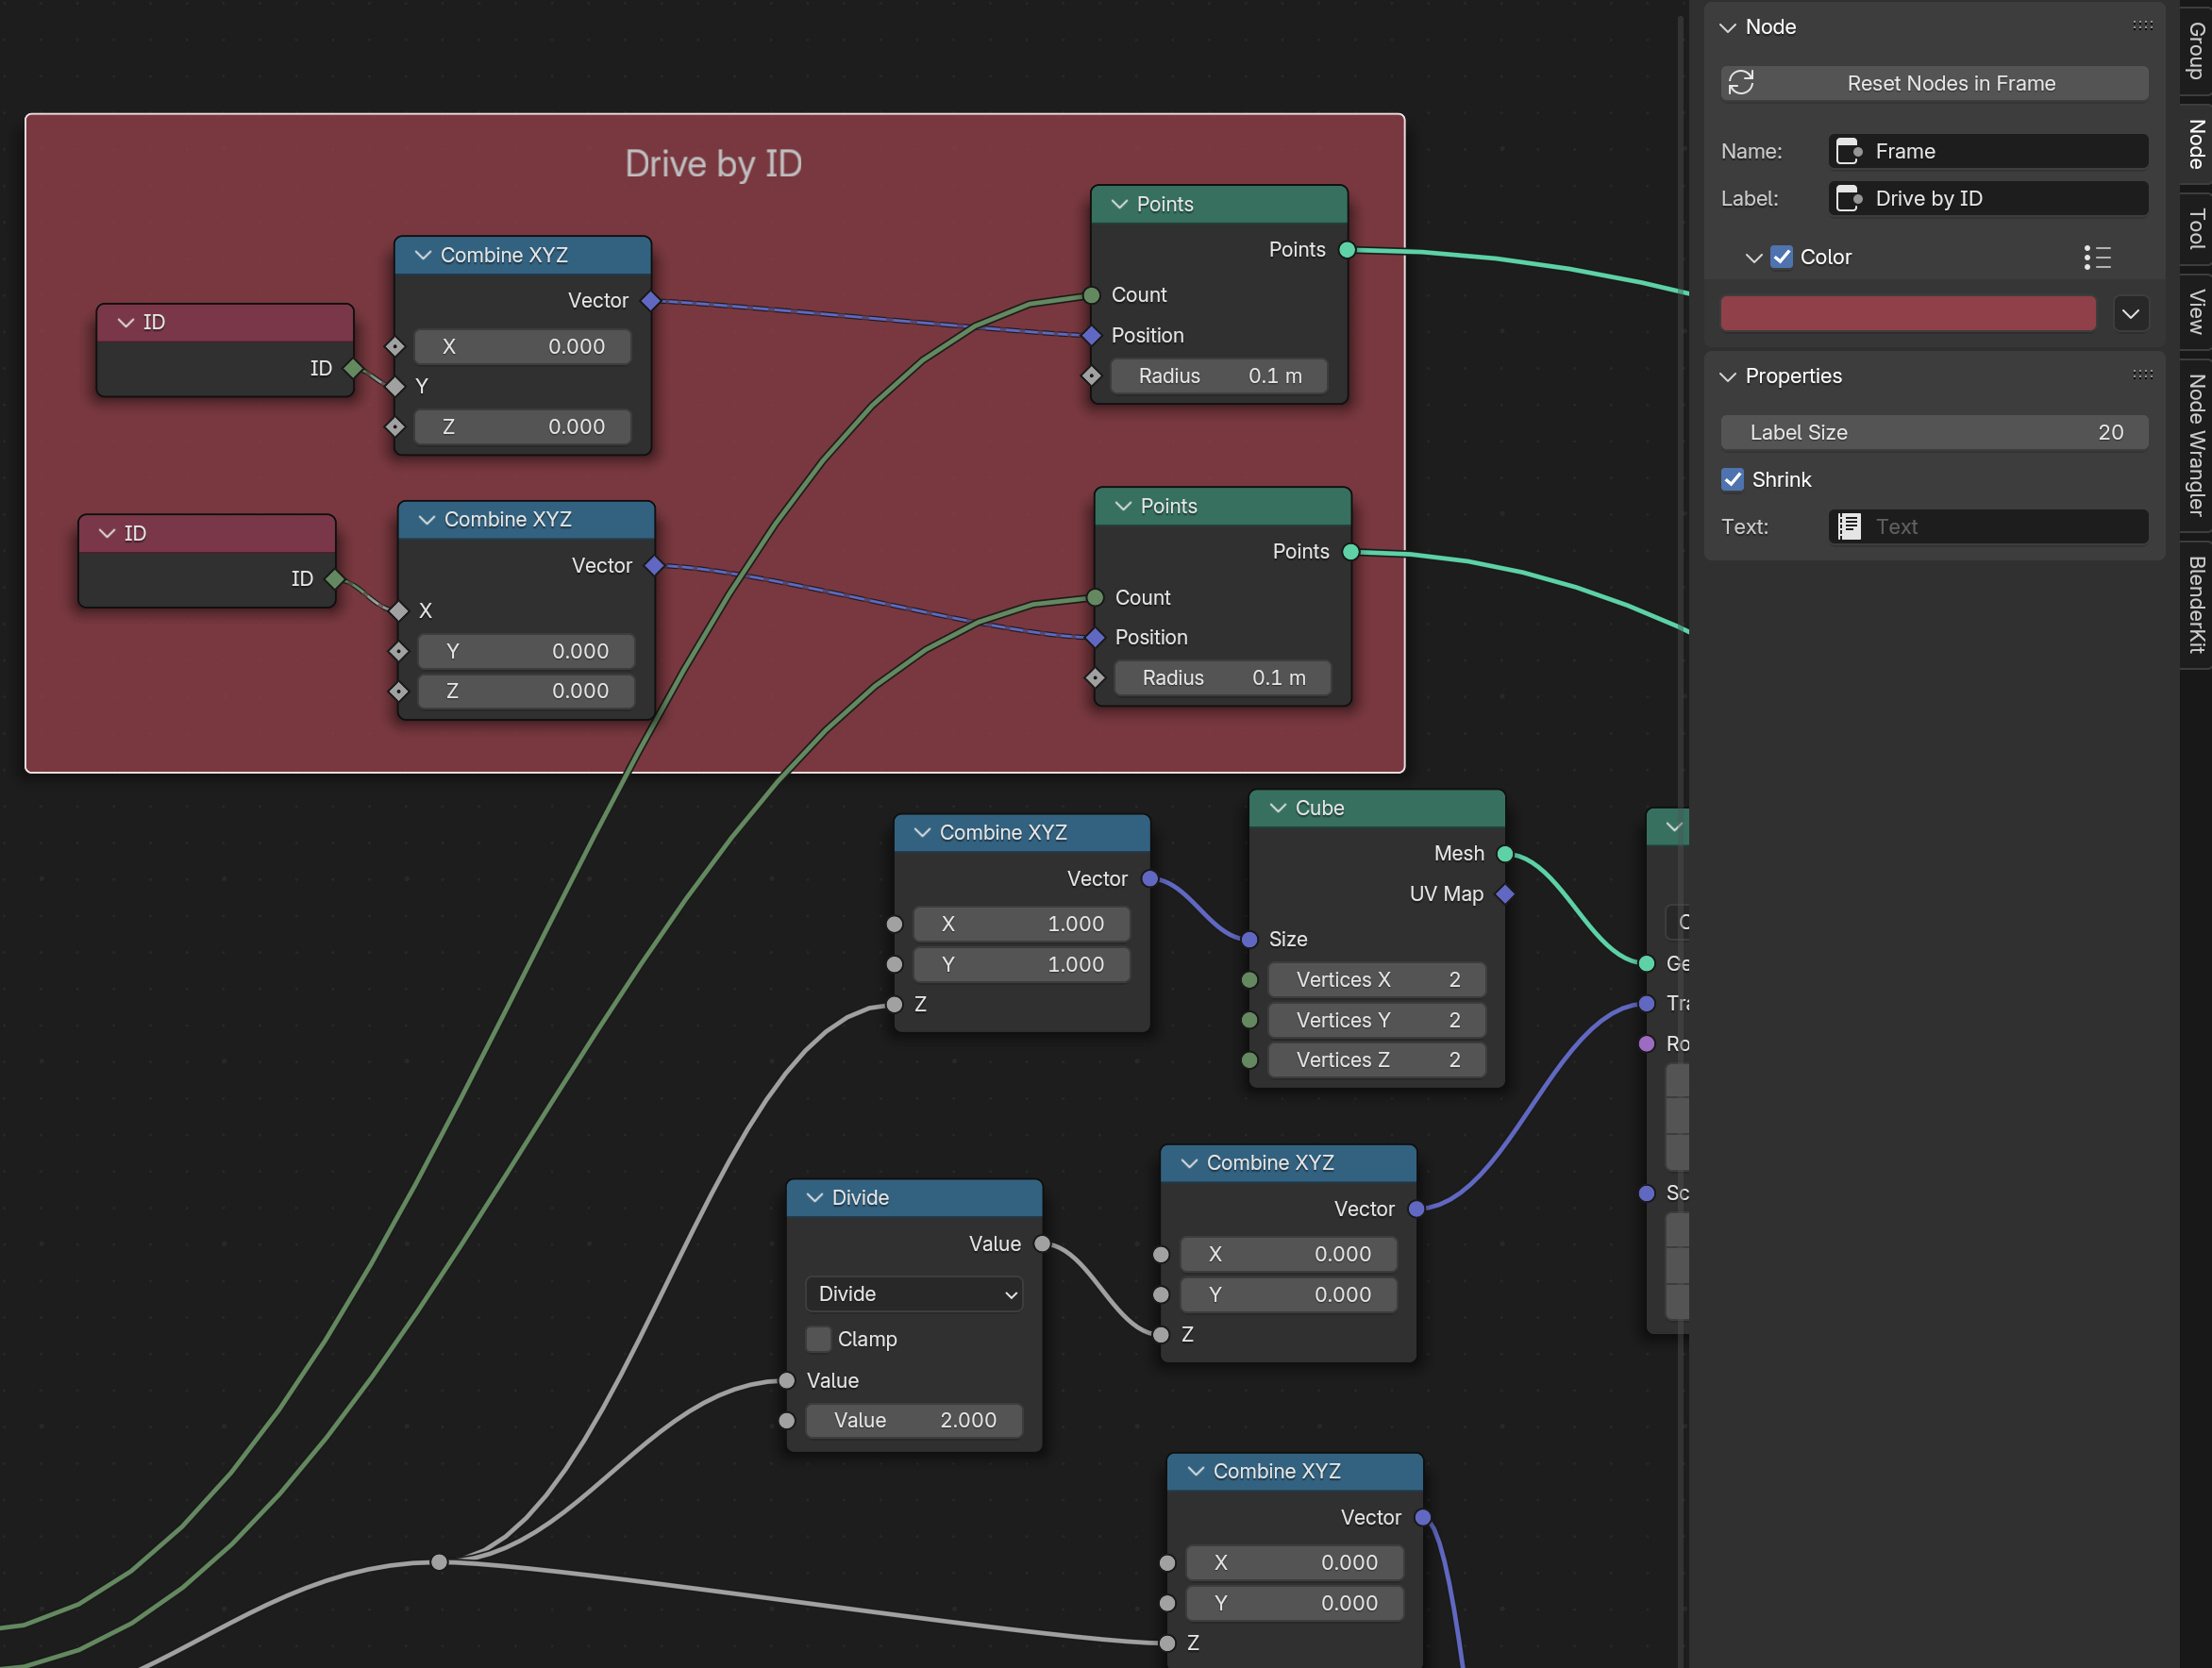Click the Label Size slider
The height and width of the screenshot is (1668, 2212).
click(1934, 432)
